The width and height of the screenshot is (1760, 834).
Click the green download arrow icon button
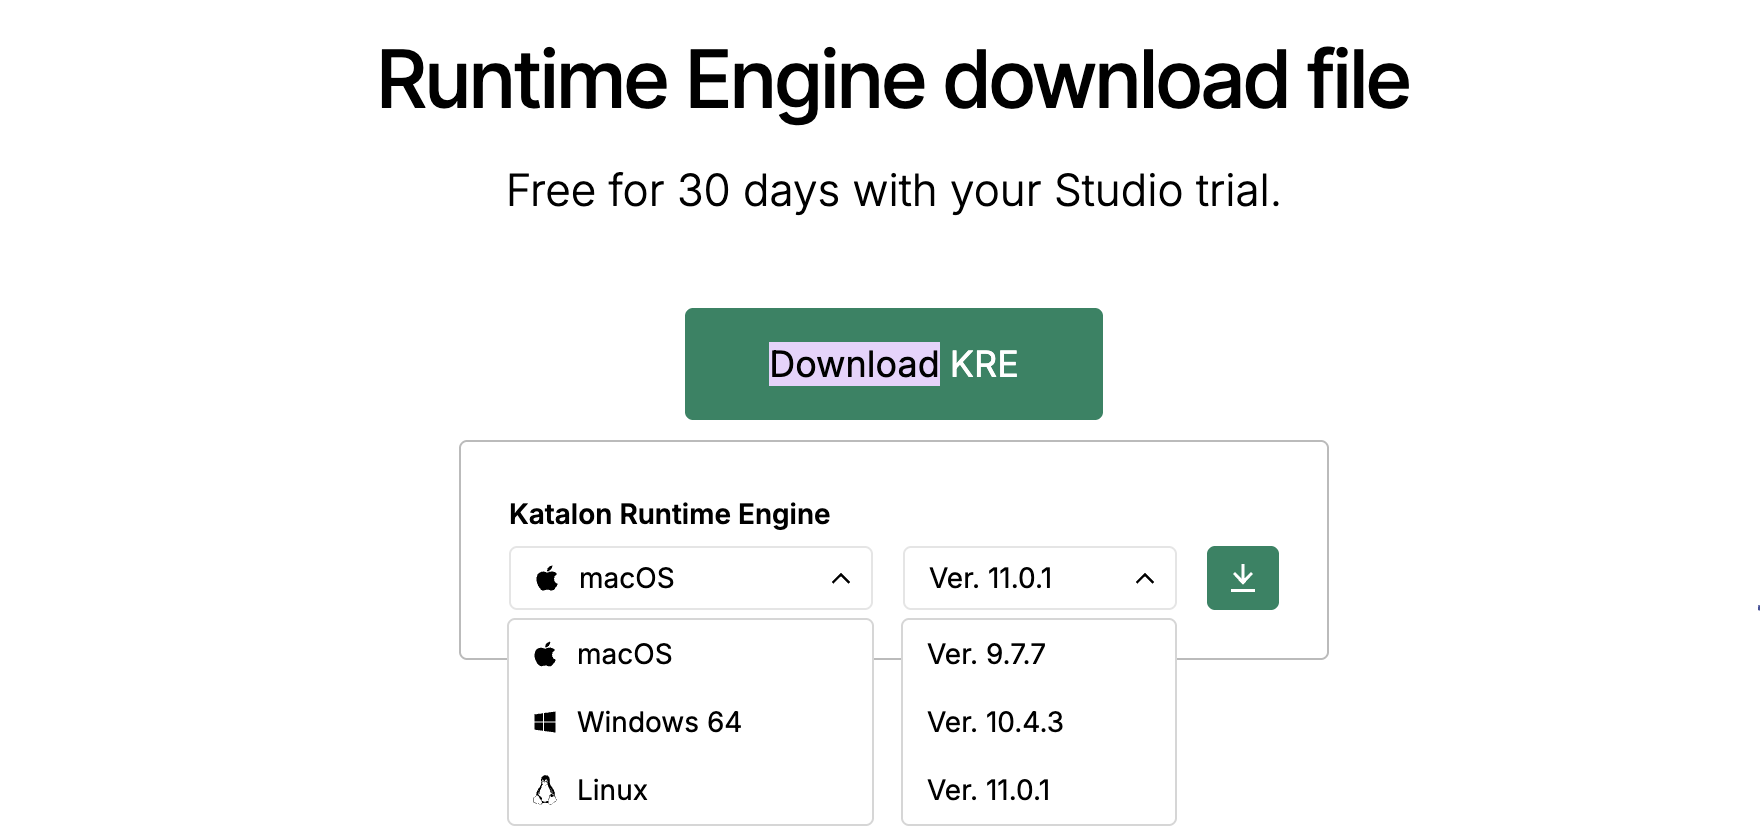[x=1242, y=578]
